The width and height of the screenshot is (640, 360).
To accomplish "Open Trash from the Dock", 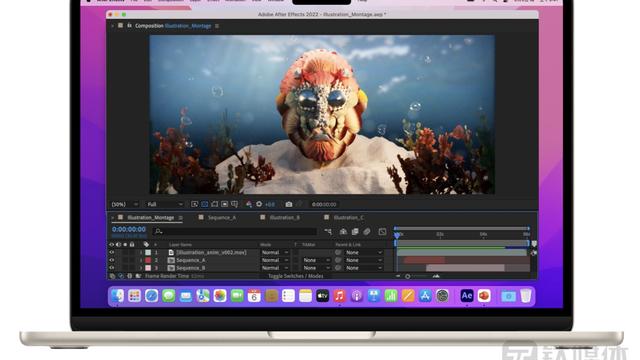I will [526, 296].
